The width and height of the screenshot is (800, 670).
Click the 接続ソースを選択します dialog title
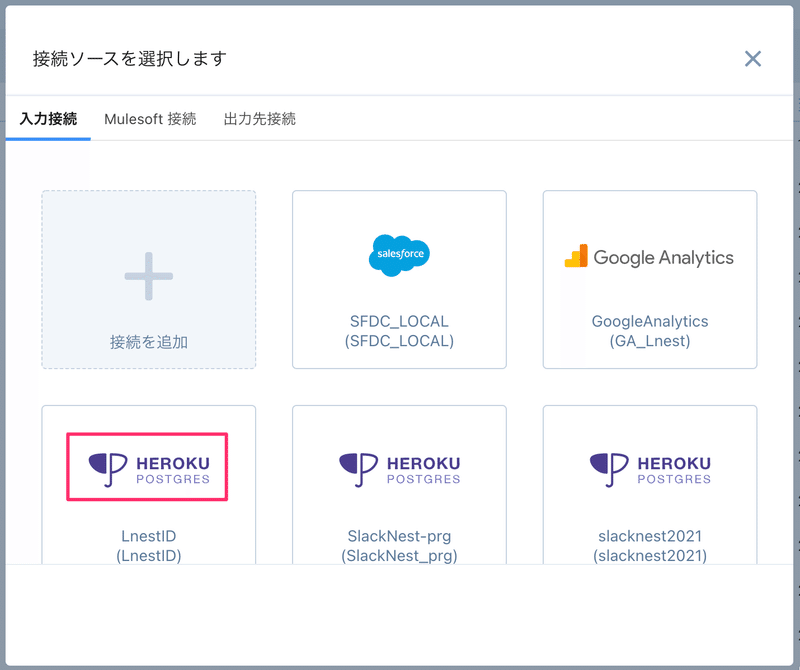[130, 59]
